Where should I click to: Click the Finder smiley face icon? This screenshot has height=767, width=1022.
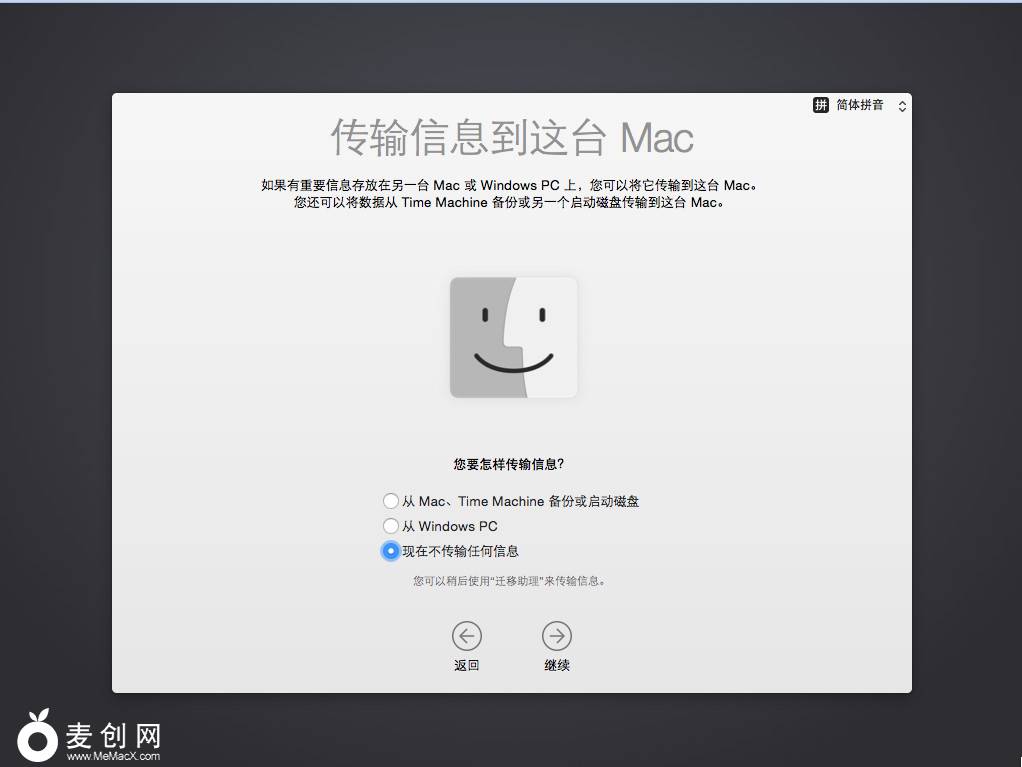513,338
